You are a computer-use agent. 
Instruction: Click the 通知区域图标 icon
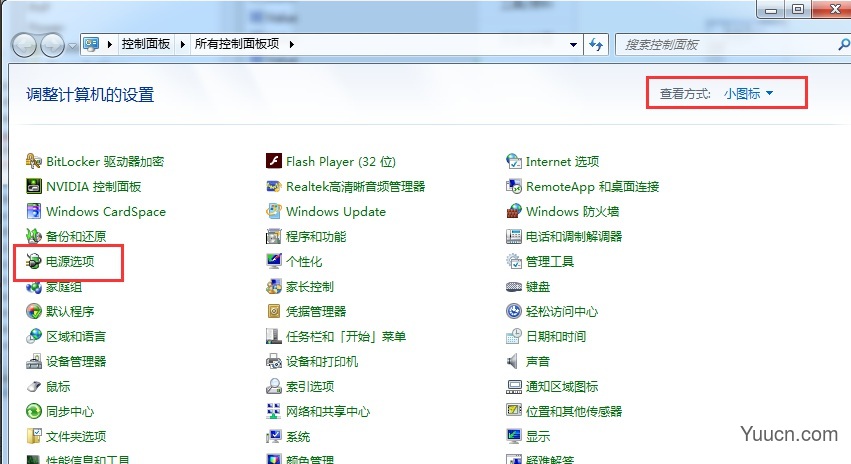click(513, 386)
